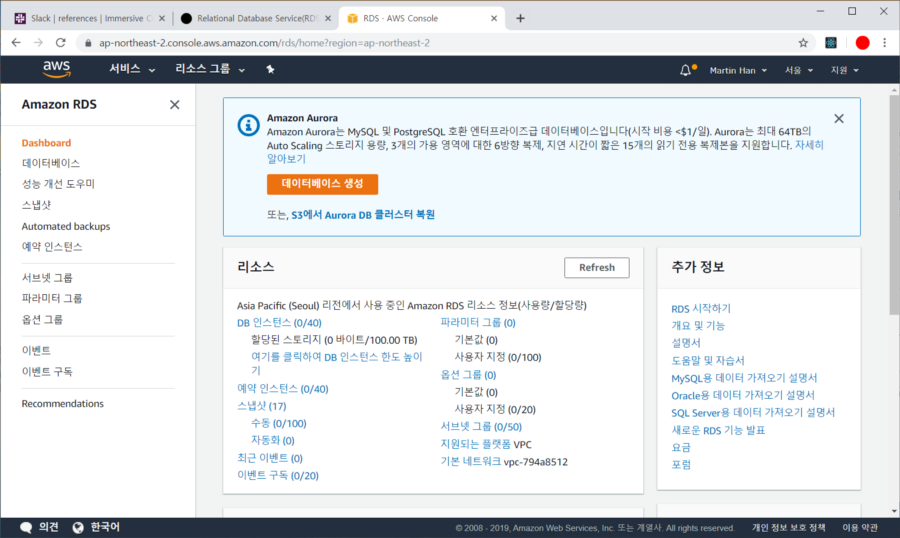
Task: Open 스냅샷 in the sidebar
Action: click(x=36, y=205)
